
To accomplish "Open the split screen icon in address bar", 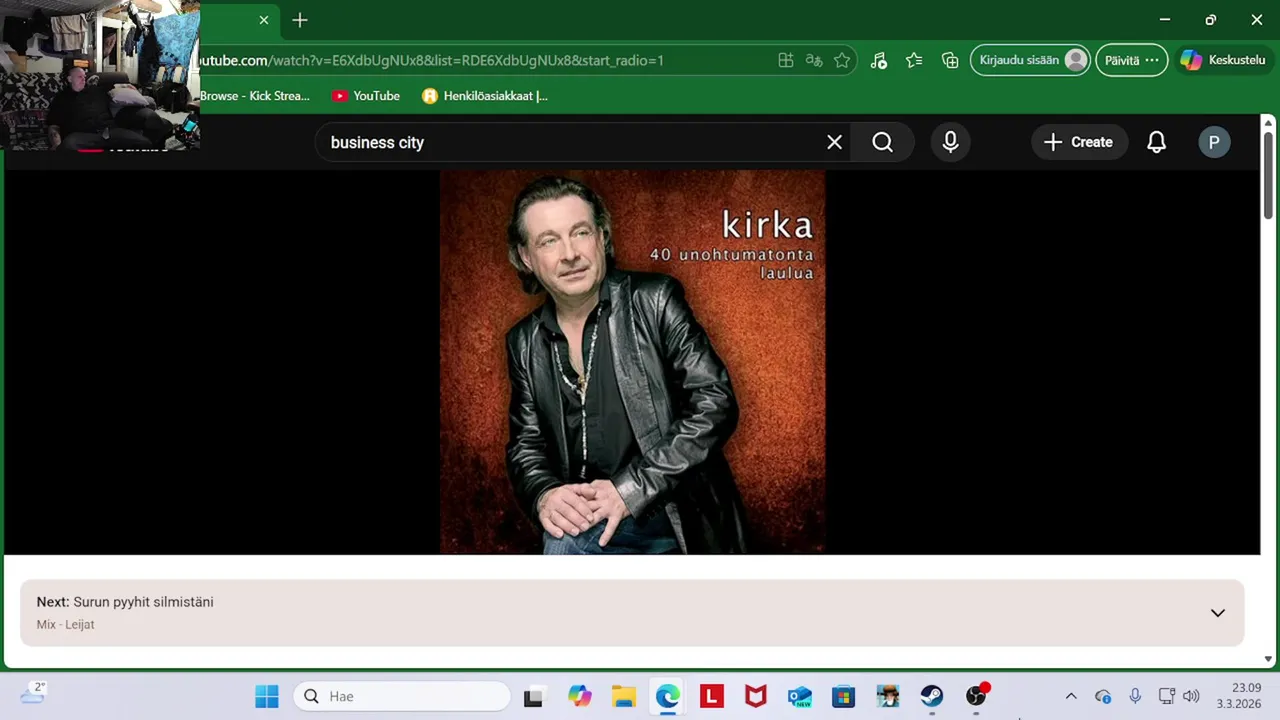I will (x=786, y=60).
